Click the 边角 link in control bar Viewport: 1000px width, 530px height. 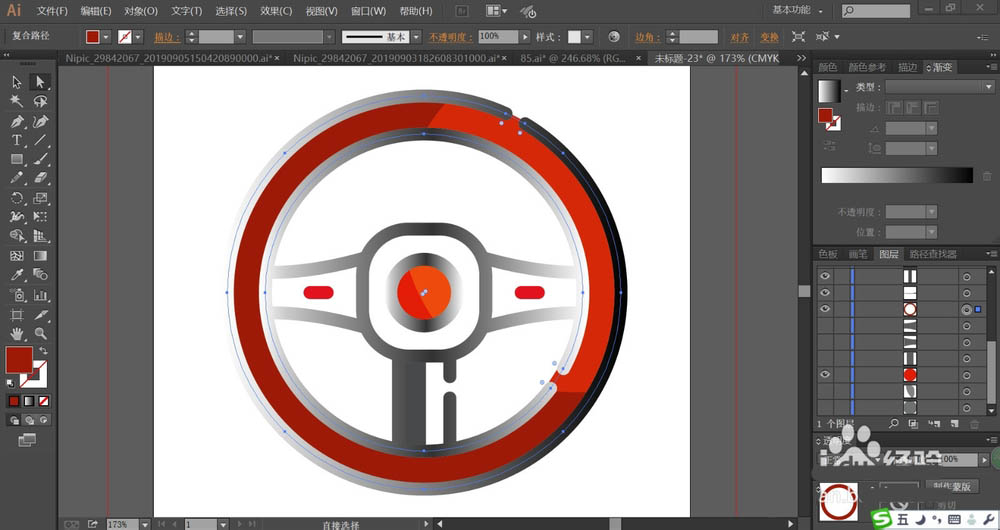click(x=648, y=38)
